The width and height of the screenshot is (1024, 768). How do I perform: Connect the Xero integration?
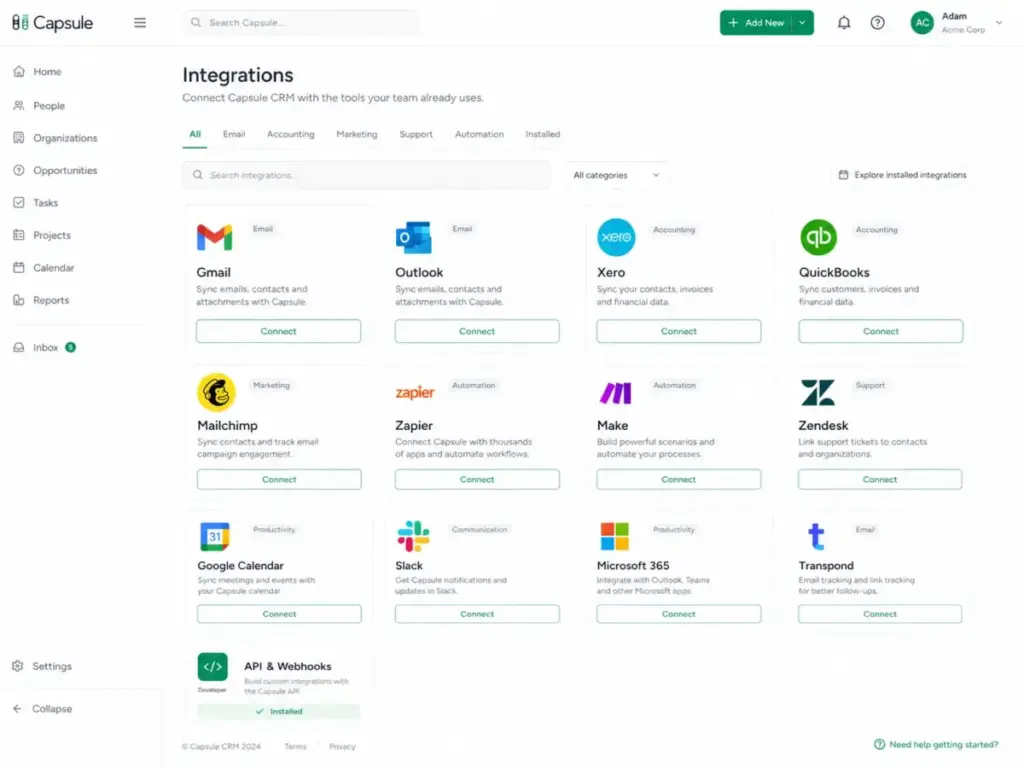(679, 331)
